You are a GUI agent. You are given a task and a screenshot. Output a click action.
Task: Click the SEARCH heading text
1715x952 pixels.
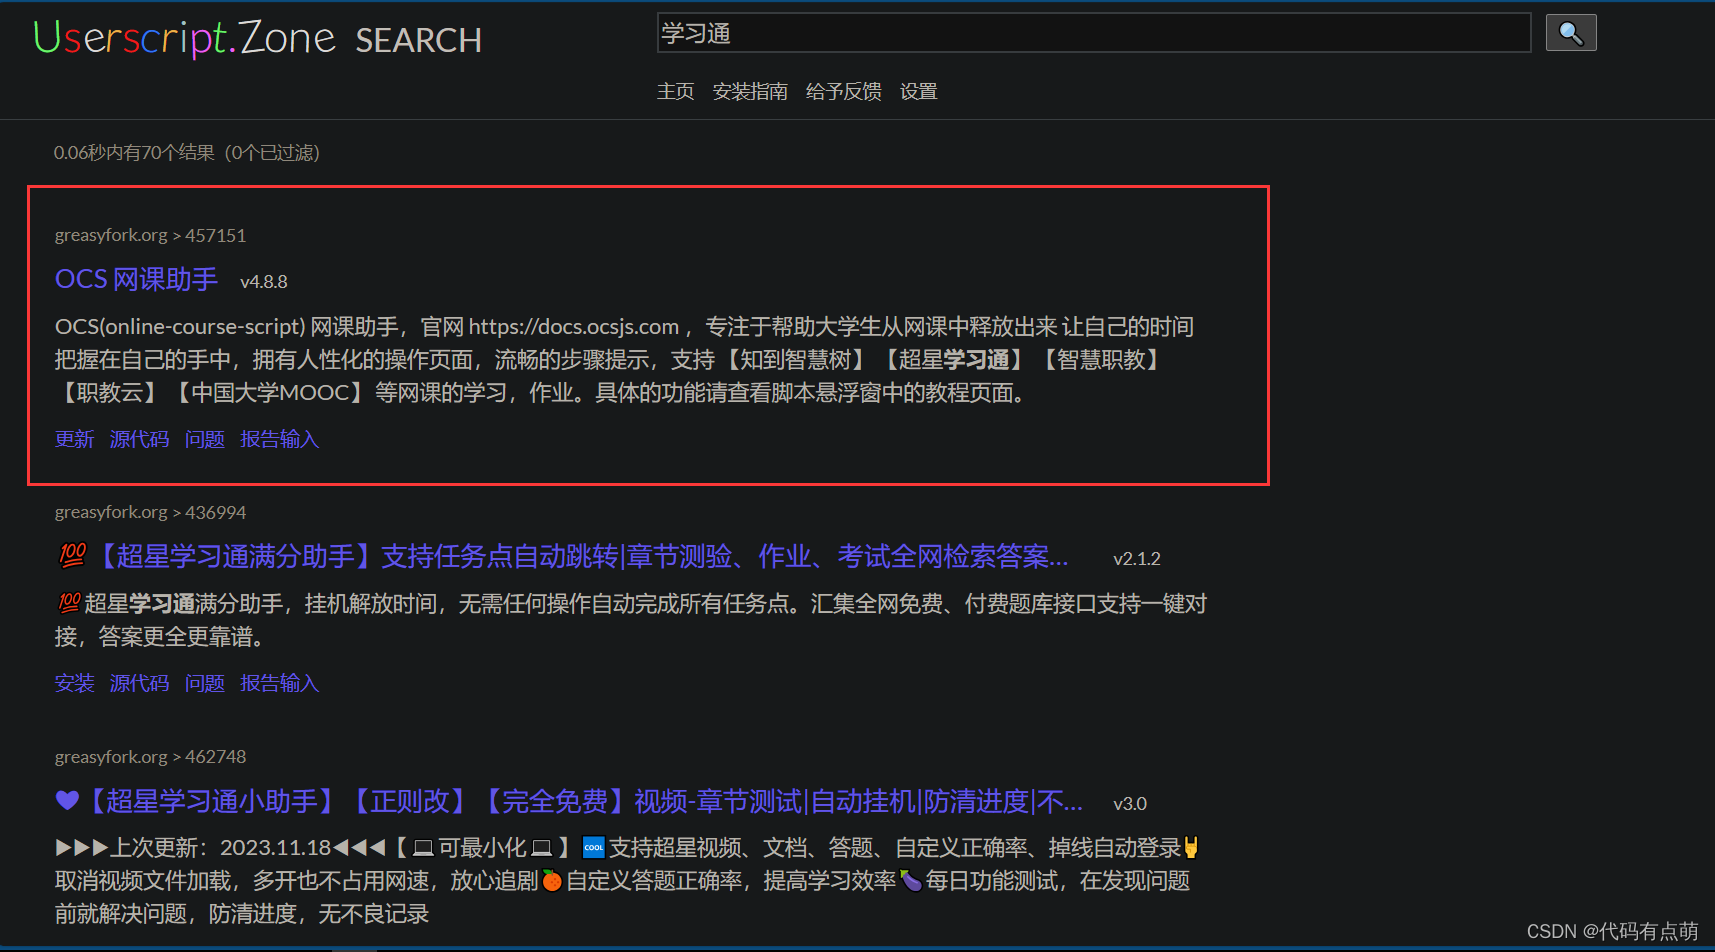(x=419, y=40)
